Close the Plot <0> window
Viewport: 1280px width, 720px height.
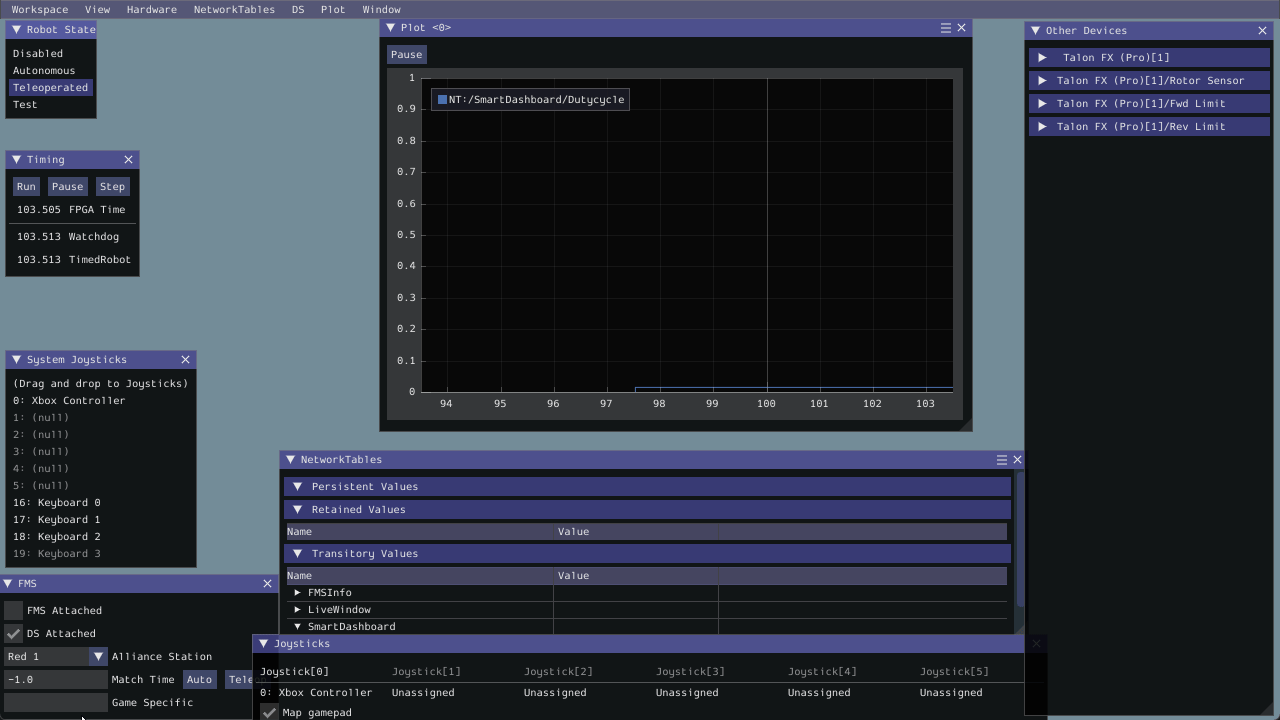tap(962, 28)
